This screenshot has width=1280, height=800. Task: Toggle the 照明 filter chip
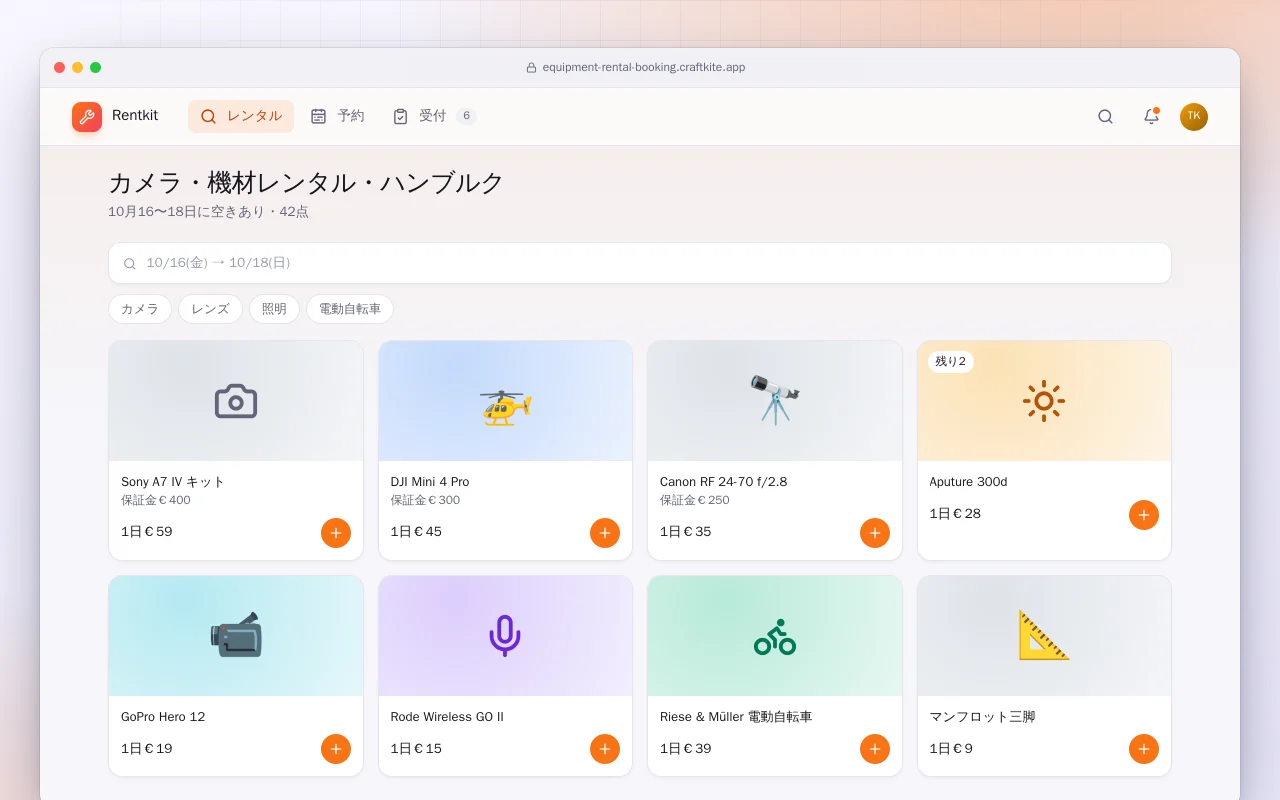274,309
